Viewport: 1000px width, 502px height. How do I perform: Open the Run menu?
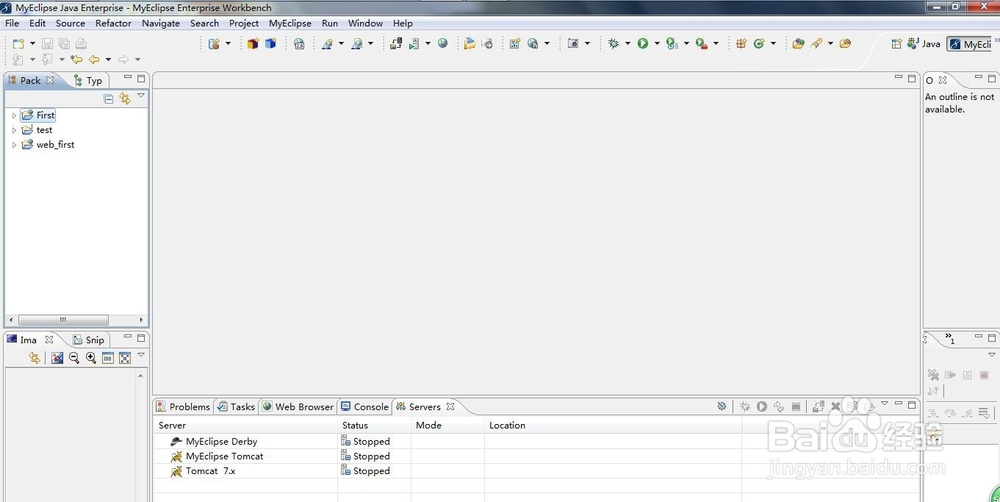330,23
